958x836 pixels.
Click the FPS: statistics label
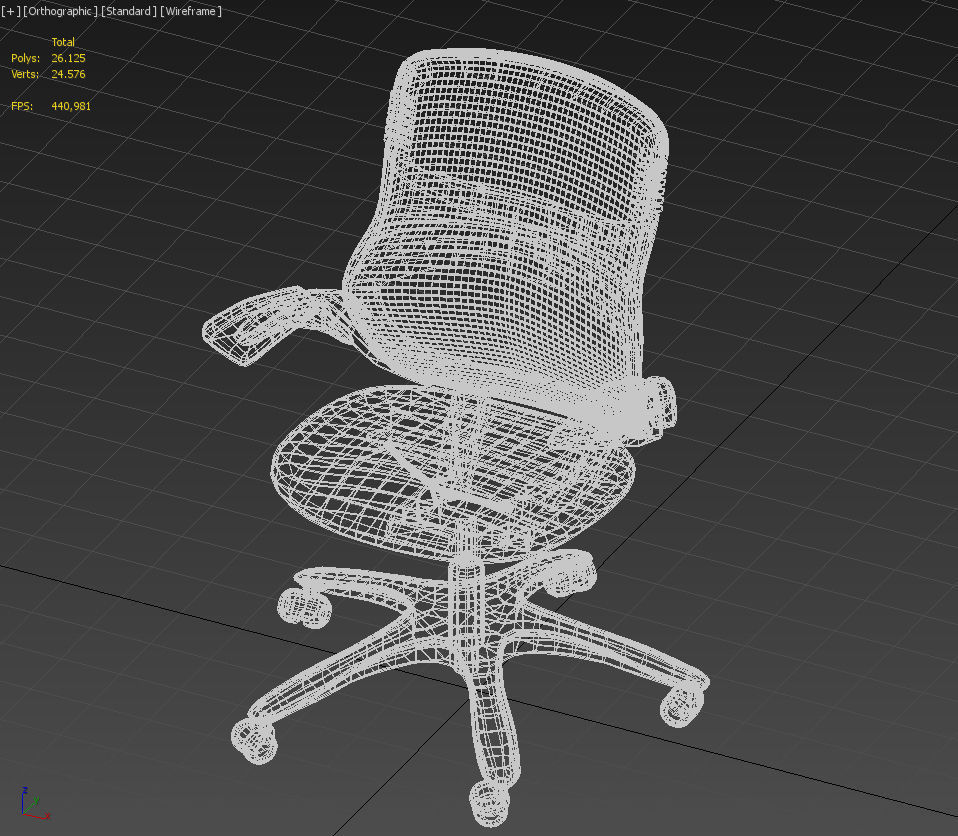tap(21, 106)
